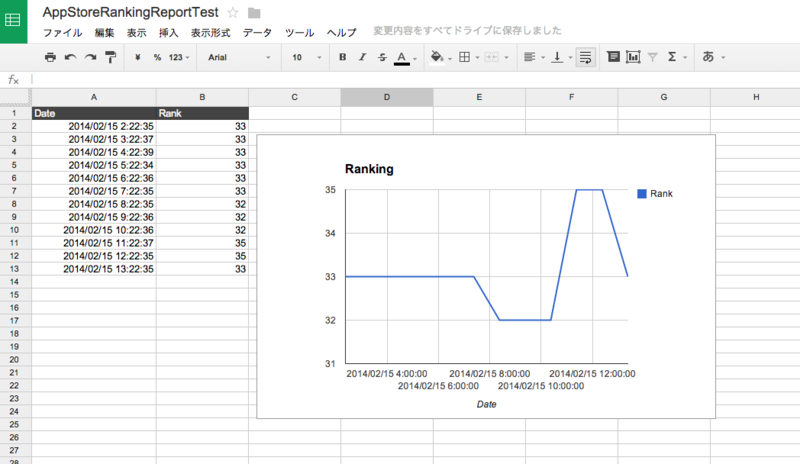Click the Google Sheets home icon
This screenshot has height=464, width=800.
pyautogui.click(x=13, y=21)
